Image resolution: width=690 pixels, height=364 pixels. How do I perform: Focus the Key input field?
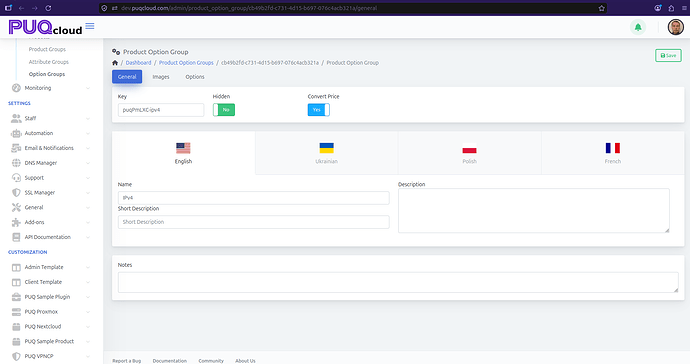(161, 110)
